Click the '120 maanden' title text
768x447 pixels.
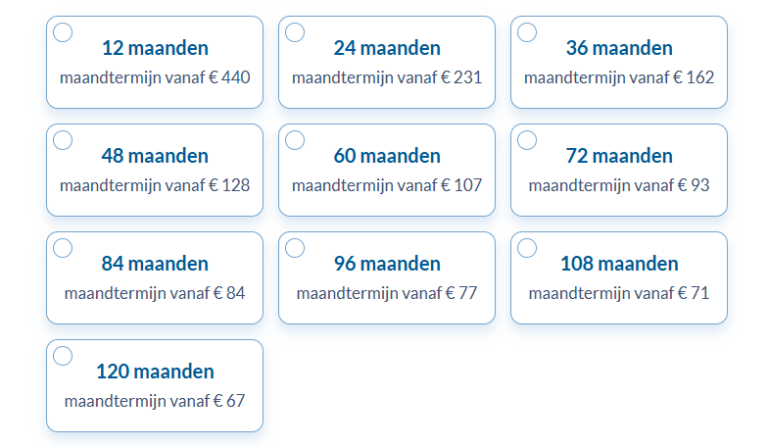pyautogui.click(x=155, y=372)
